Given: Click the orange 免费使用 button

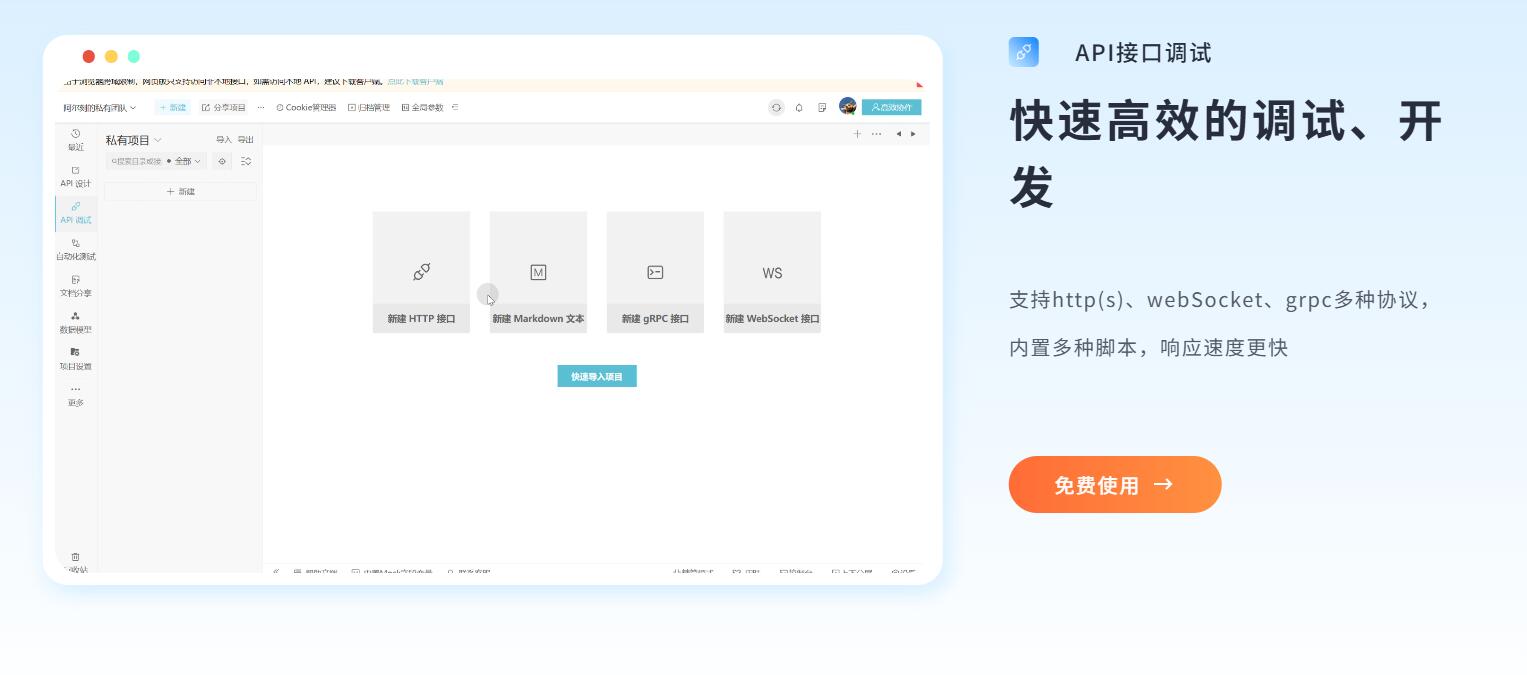Looking at the screenshot, I should [x=1115, y=485].
